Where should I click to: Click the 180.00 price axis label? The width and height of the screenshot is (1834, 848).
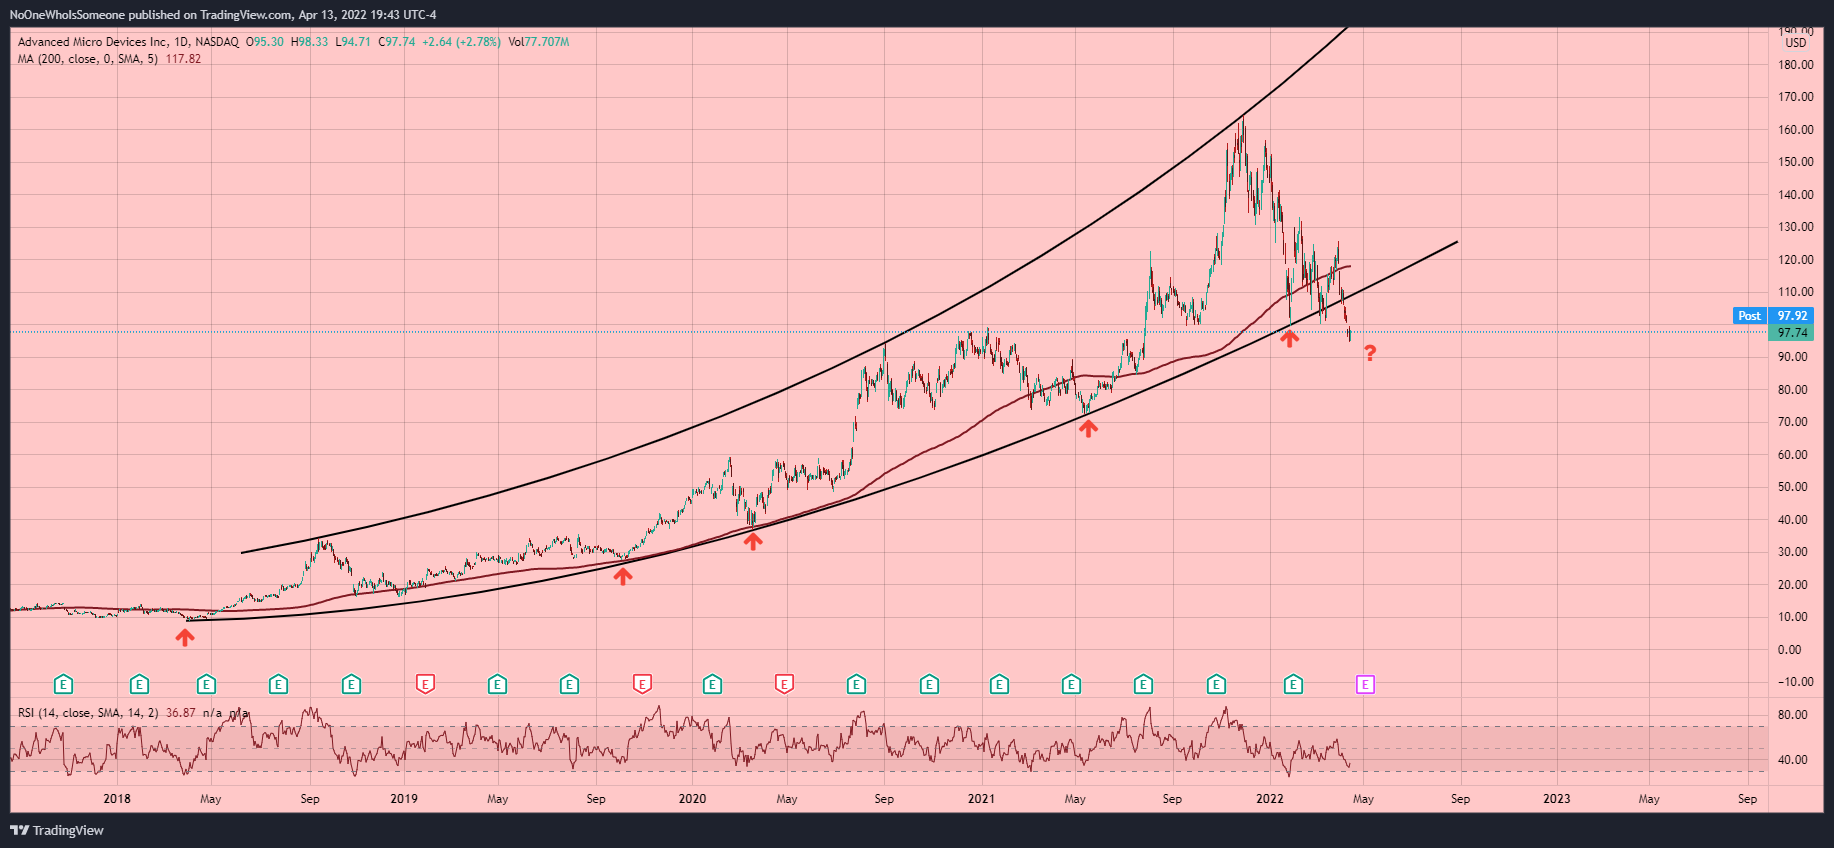pos(1795,65)
